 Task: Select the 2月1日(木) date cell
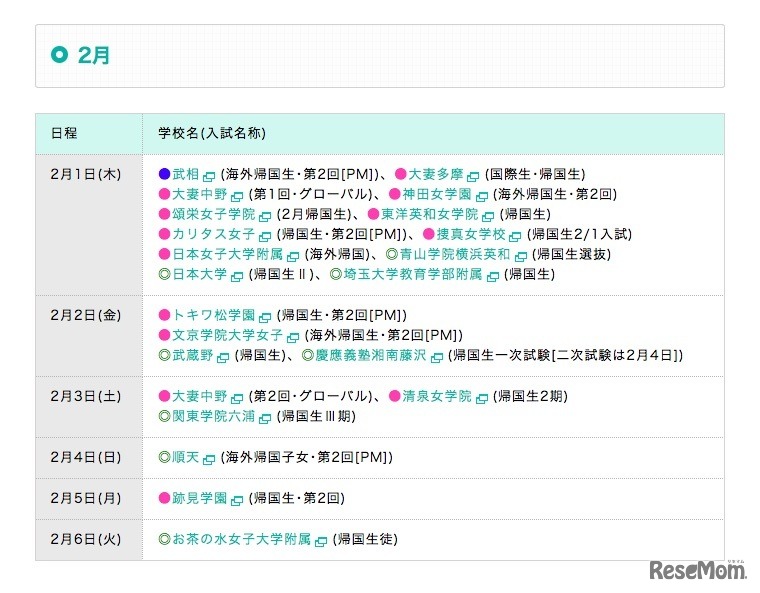[89, 225]
